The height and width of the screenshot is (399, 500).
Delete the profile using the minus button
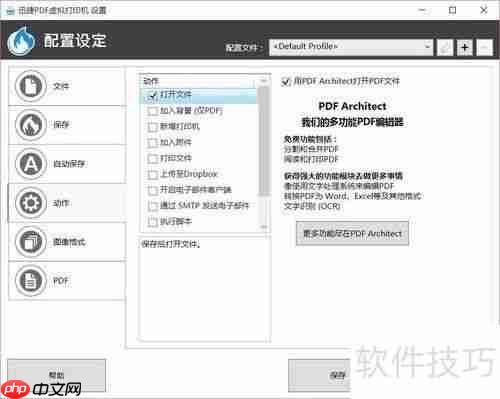(x=484, y=47)
